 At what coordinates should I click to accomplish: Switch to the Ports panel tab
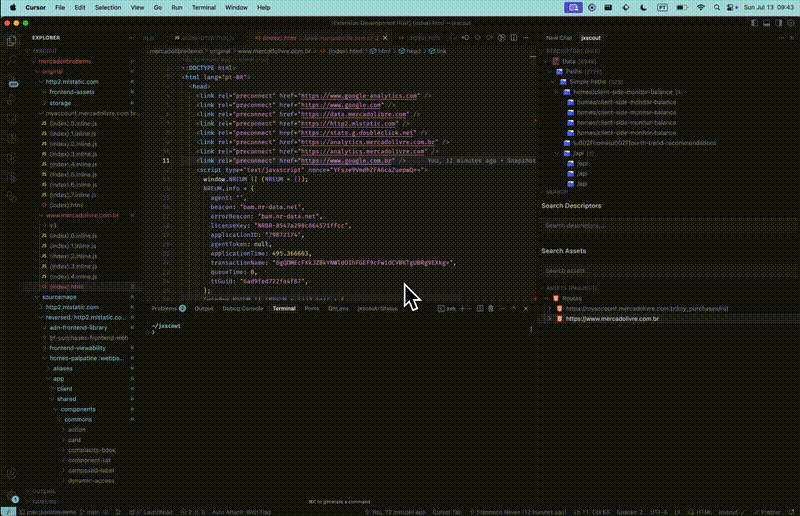point(312,308)
